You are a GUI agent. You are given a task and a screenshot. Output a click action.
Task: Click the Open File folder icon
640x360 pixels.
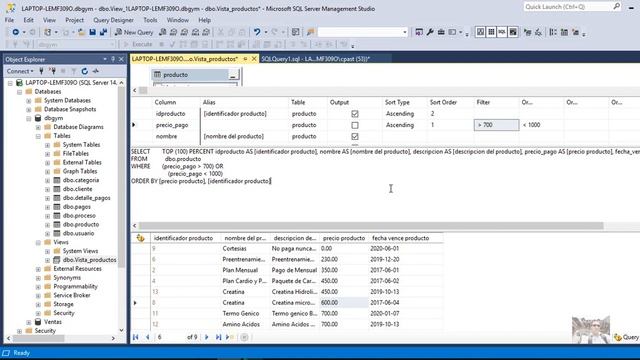coord(82,32)
